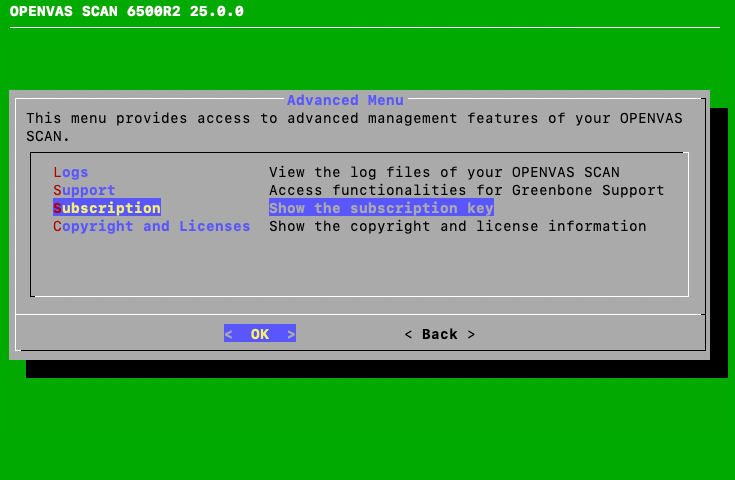Open Copyright and Licenses entry
The image size is (735, 480).
point(151,226)
